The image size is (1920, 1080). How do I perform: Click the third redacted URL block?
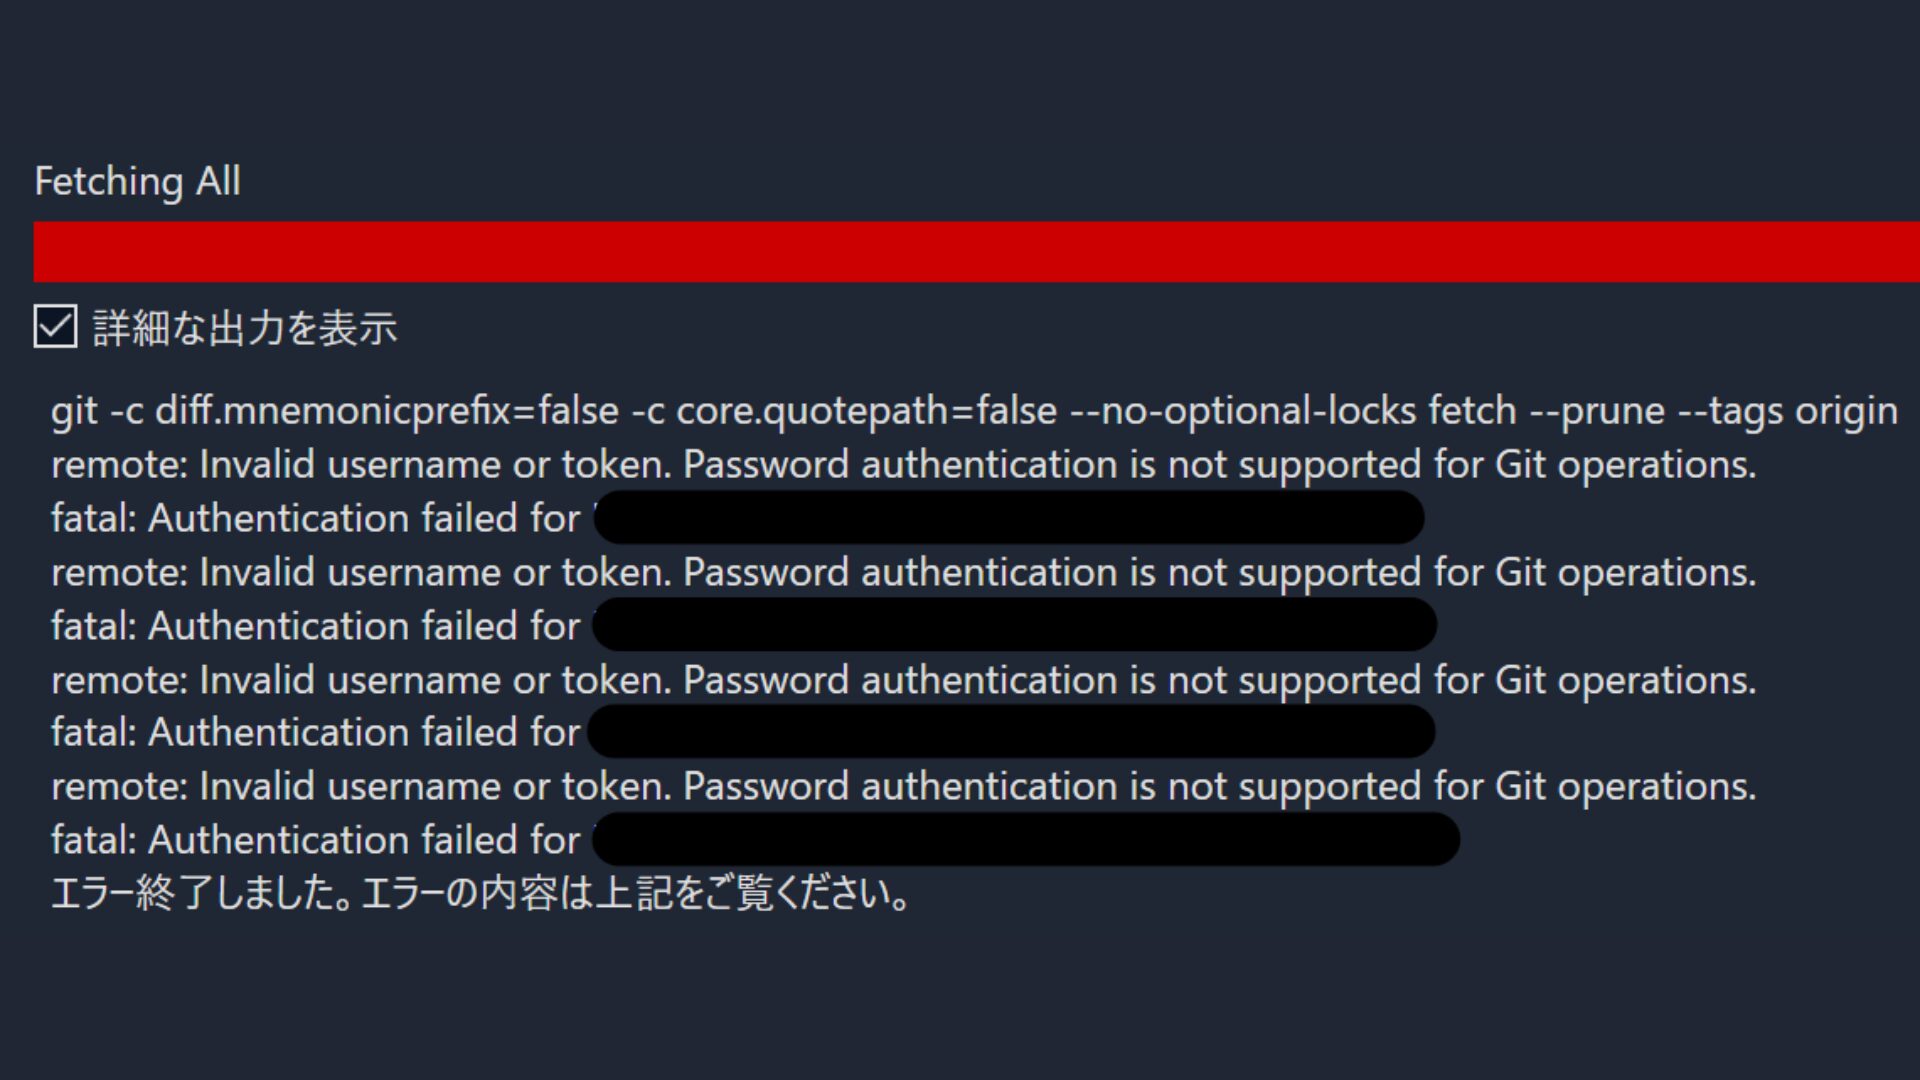tap(1011, 731)
